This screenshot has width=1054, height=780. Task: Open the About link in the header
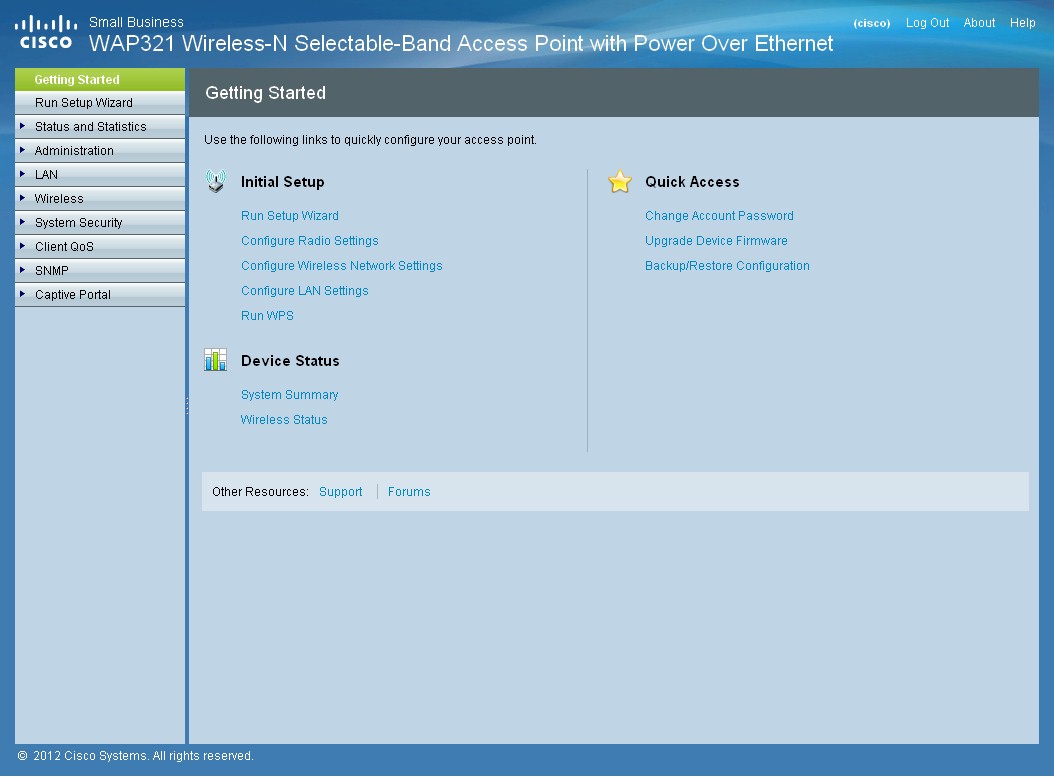979,23
